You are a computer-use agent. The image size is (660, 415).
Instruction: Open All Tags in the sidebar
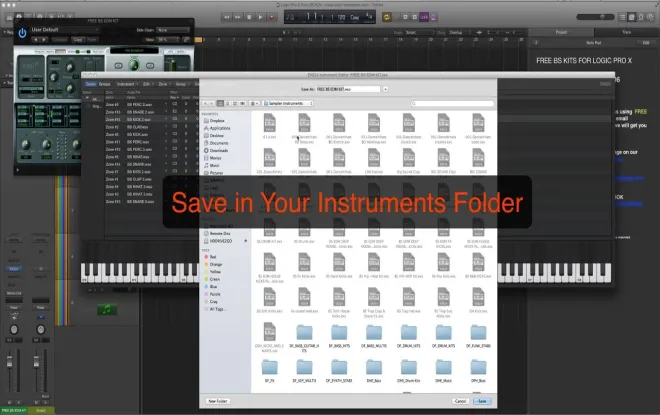pos(215,309)
